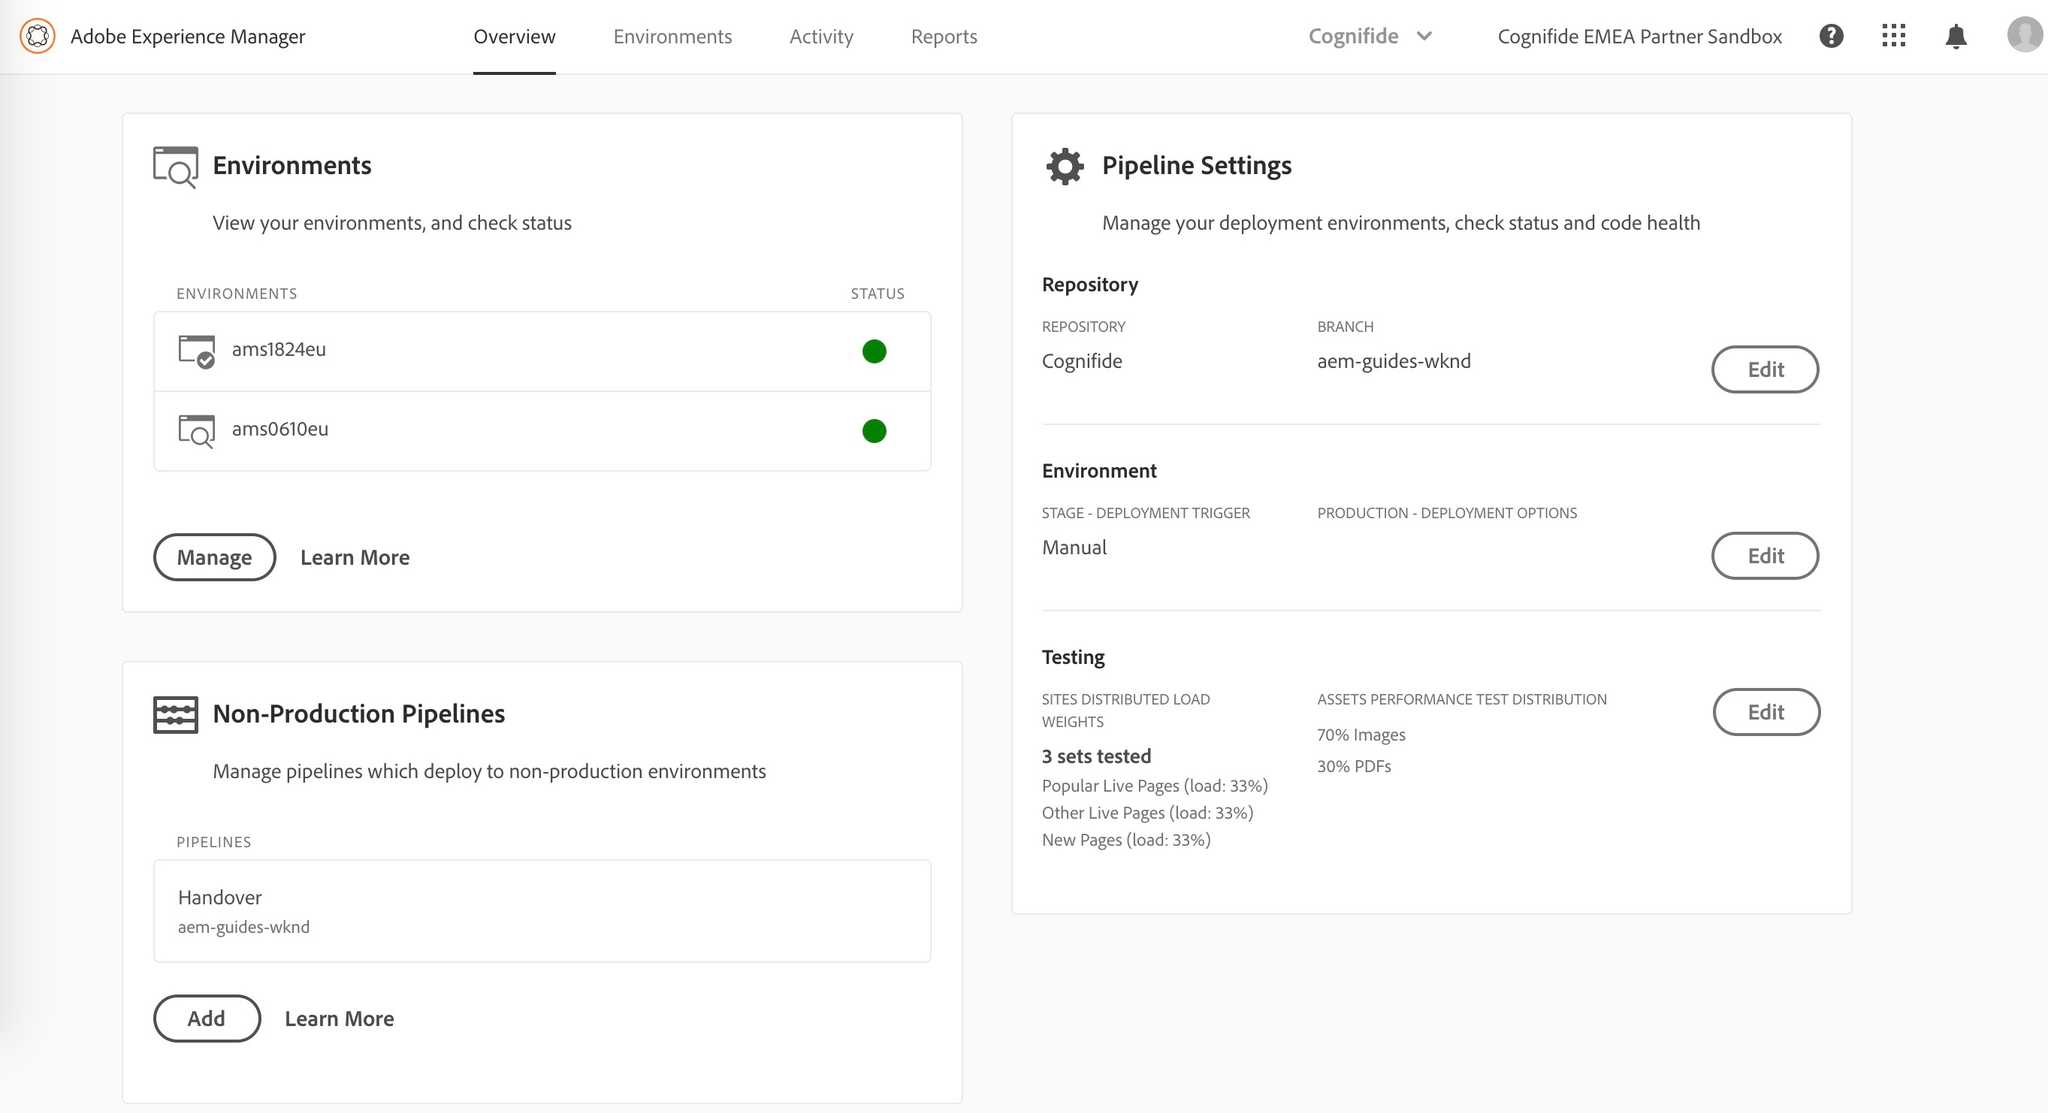Open the notifications bell icon

tap(1956, 36)
